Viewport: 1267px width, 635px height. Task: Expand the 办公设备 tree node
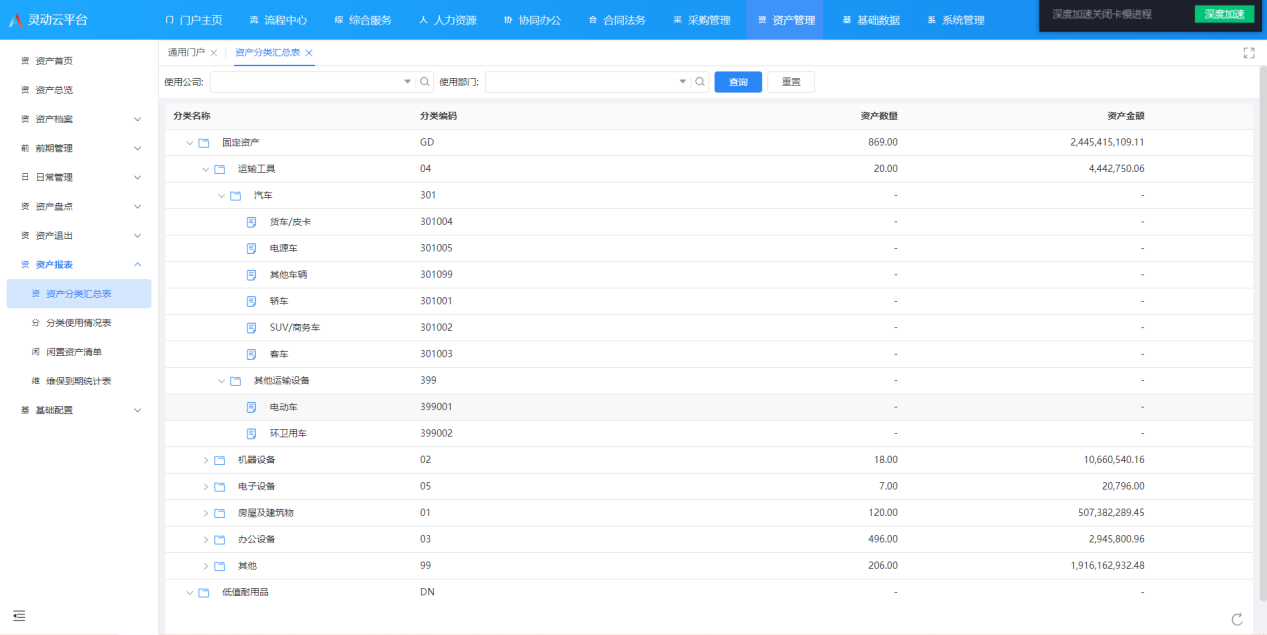pos(206,540)
